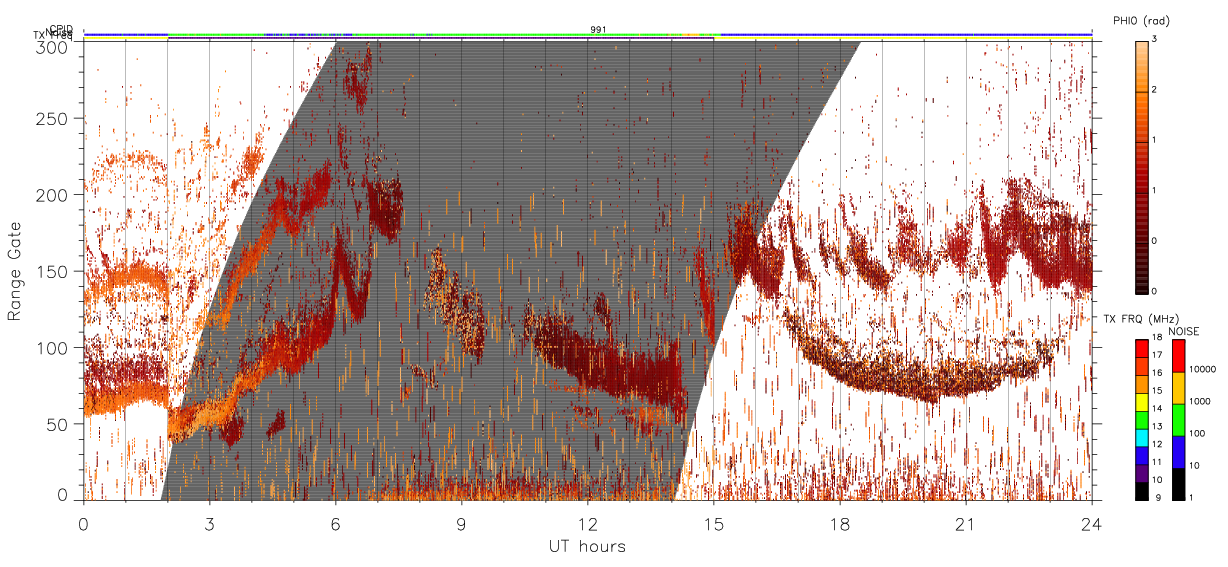Click the '991' label above the plot
This screenshot has height=567, width=1228.
point(598,30)
